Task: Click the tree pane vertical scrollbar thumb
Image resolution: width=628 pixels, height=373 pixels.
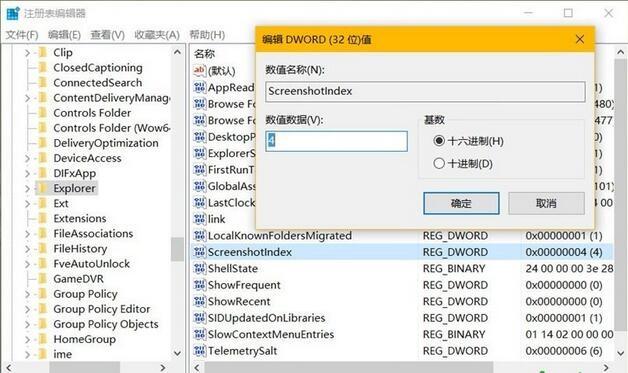Action: coord(177,249)
